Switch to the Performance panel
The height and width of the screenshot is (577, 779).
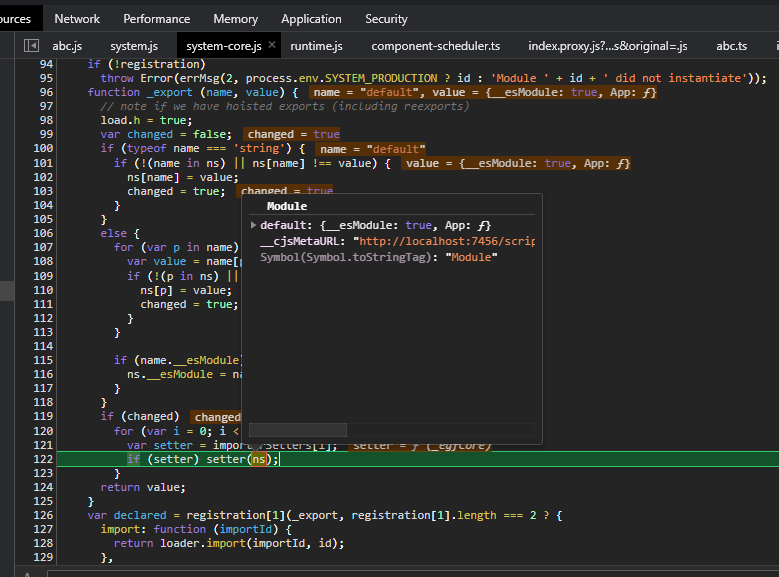point(157,18)
